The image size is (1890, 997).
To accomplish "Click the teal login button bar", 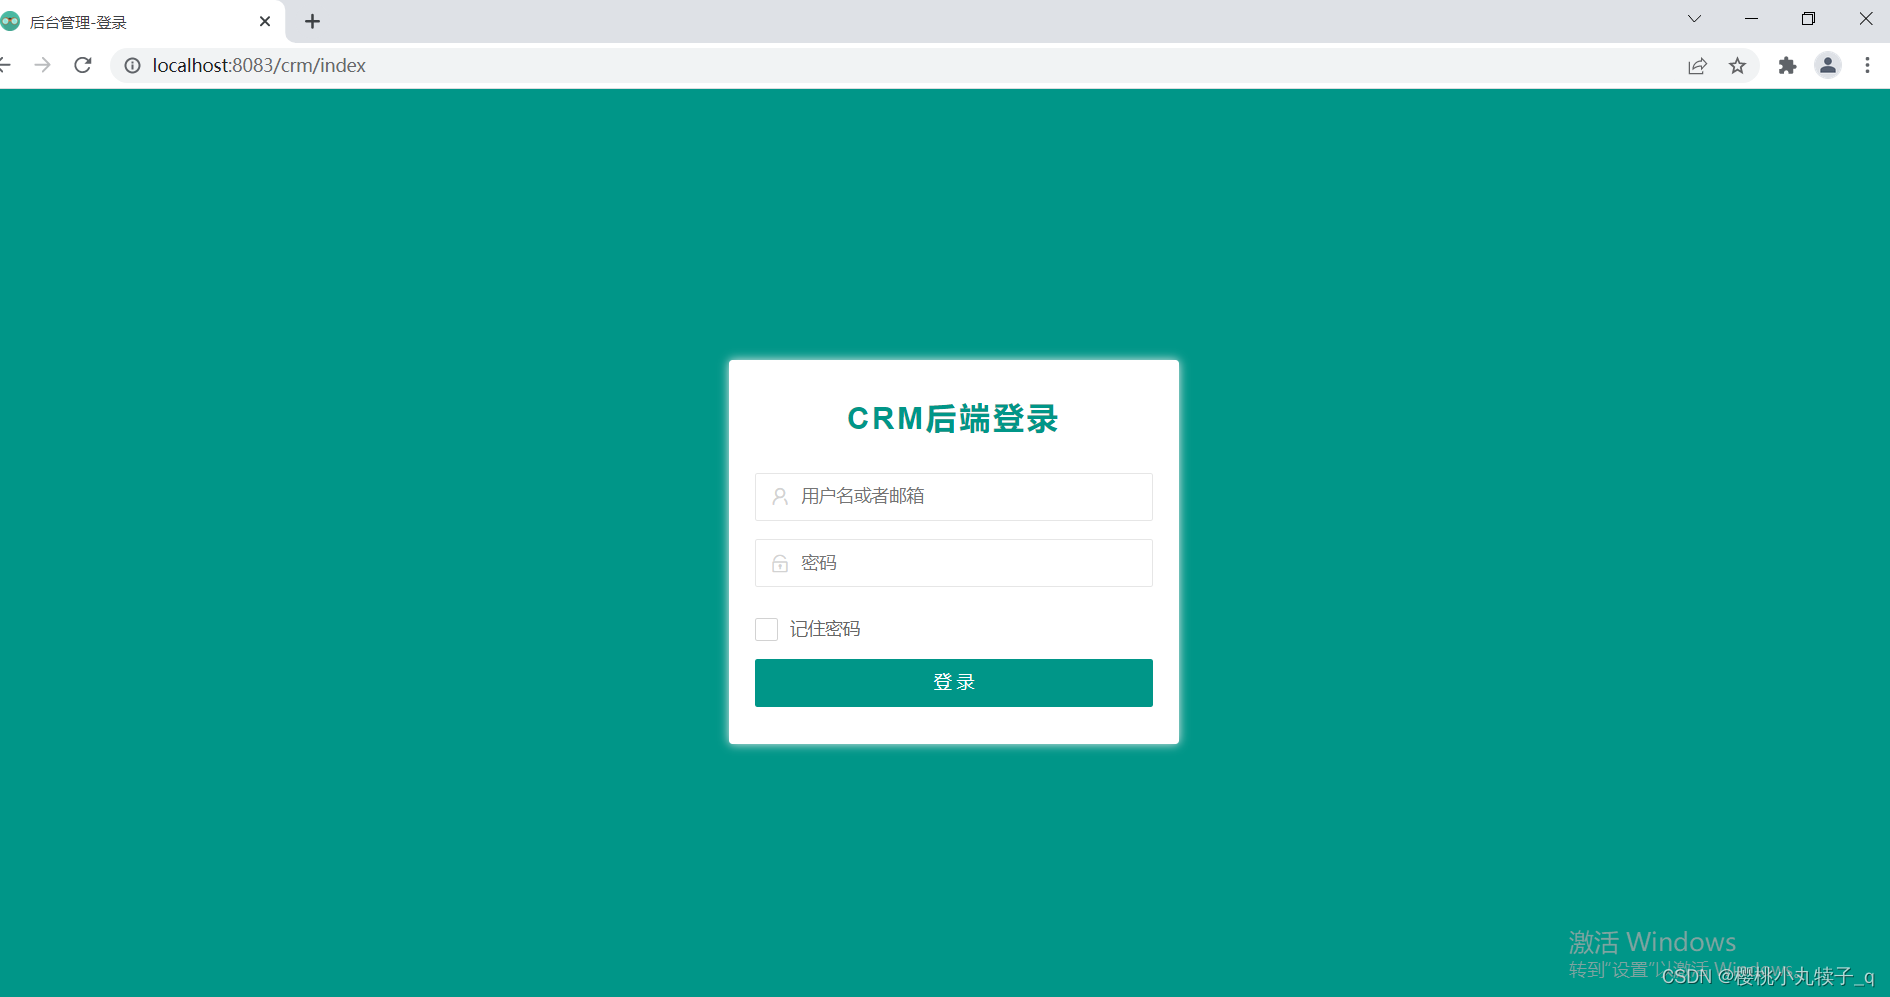I will pos(953,683).
